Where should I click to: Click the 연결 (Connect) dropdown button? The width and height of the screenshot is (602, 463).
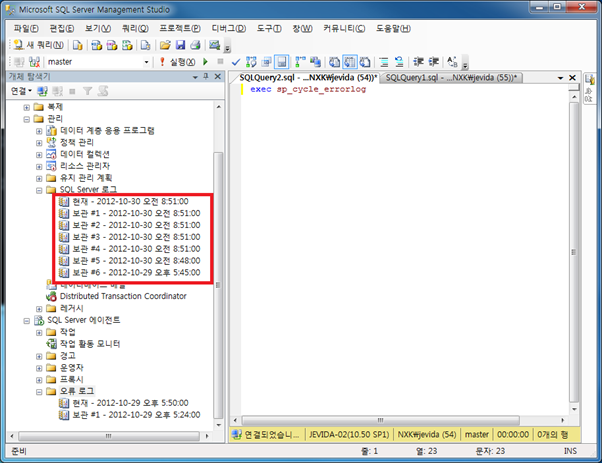21,91
